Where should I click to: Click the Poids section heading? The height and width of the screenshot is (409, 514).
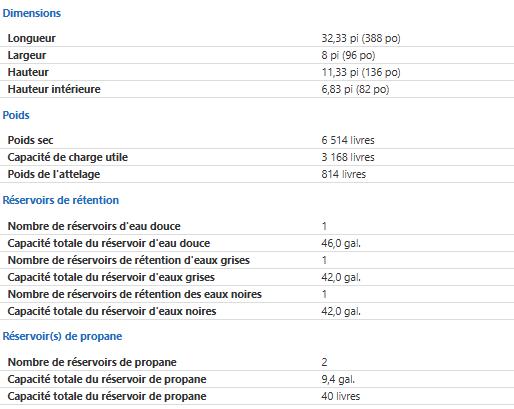click(16, 115)
